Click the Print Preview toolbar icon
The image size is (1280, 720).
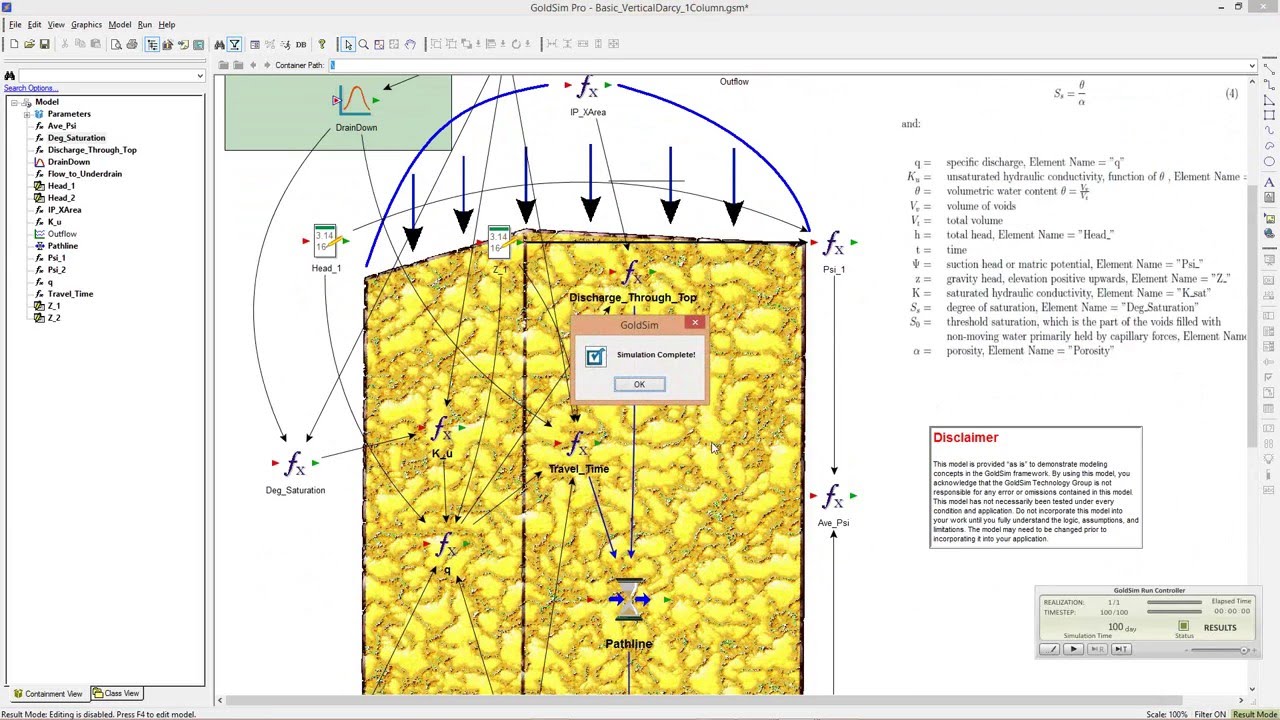coord(116,44)
